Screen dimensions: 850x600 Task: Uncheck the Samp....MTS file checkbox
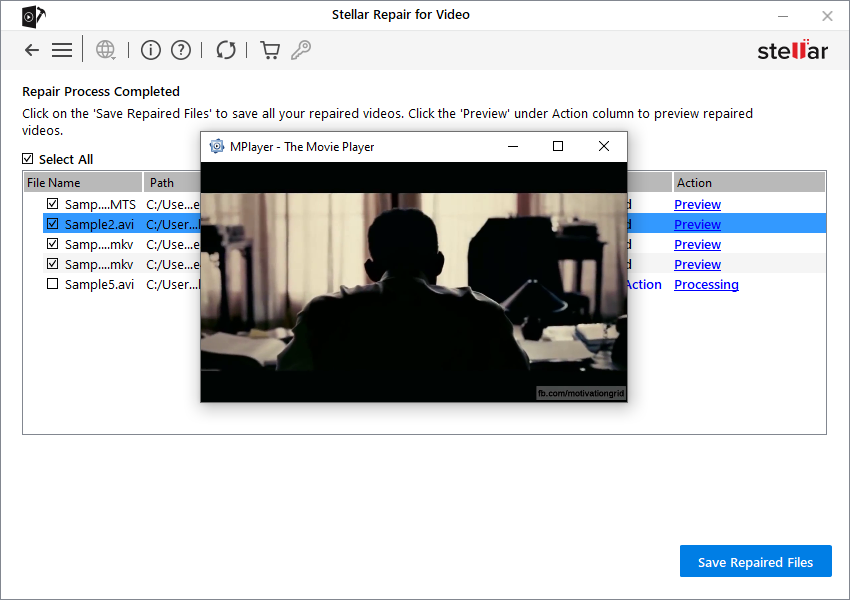click(x=53, y=204)
